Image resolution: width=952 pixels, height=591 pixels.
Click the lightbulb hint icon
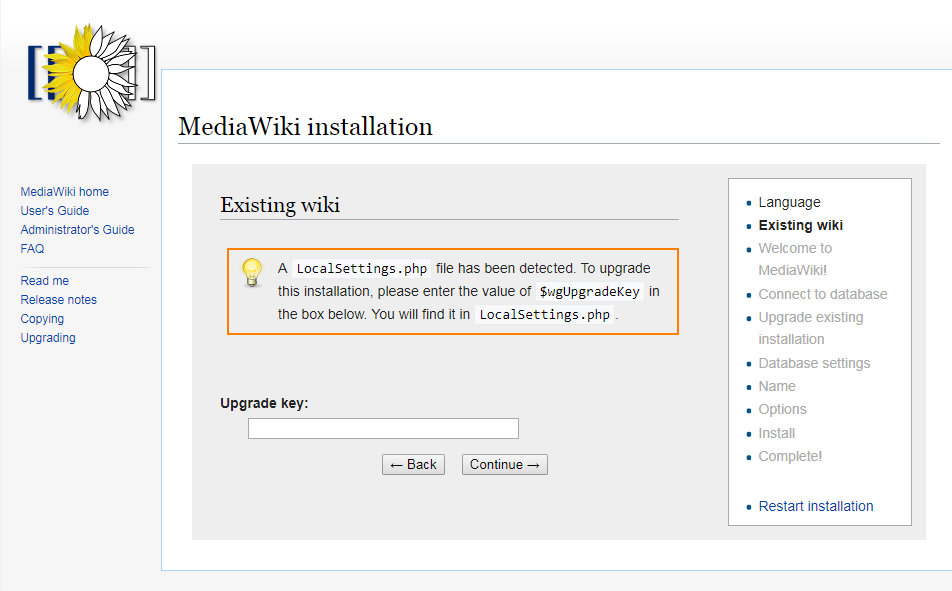[251, 272]
